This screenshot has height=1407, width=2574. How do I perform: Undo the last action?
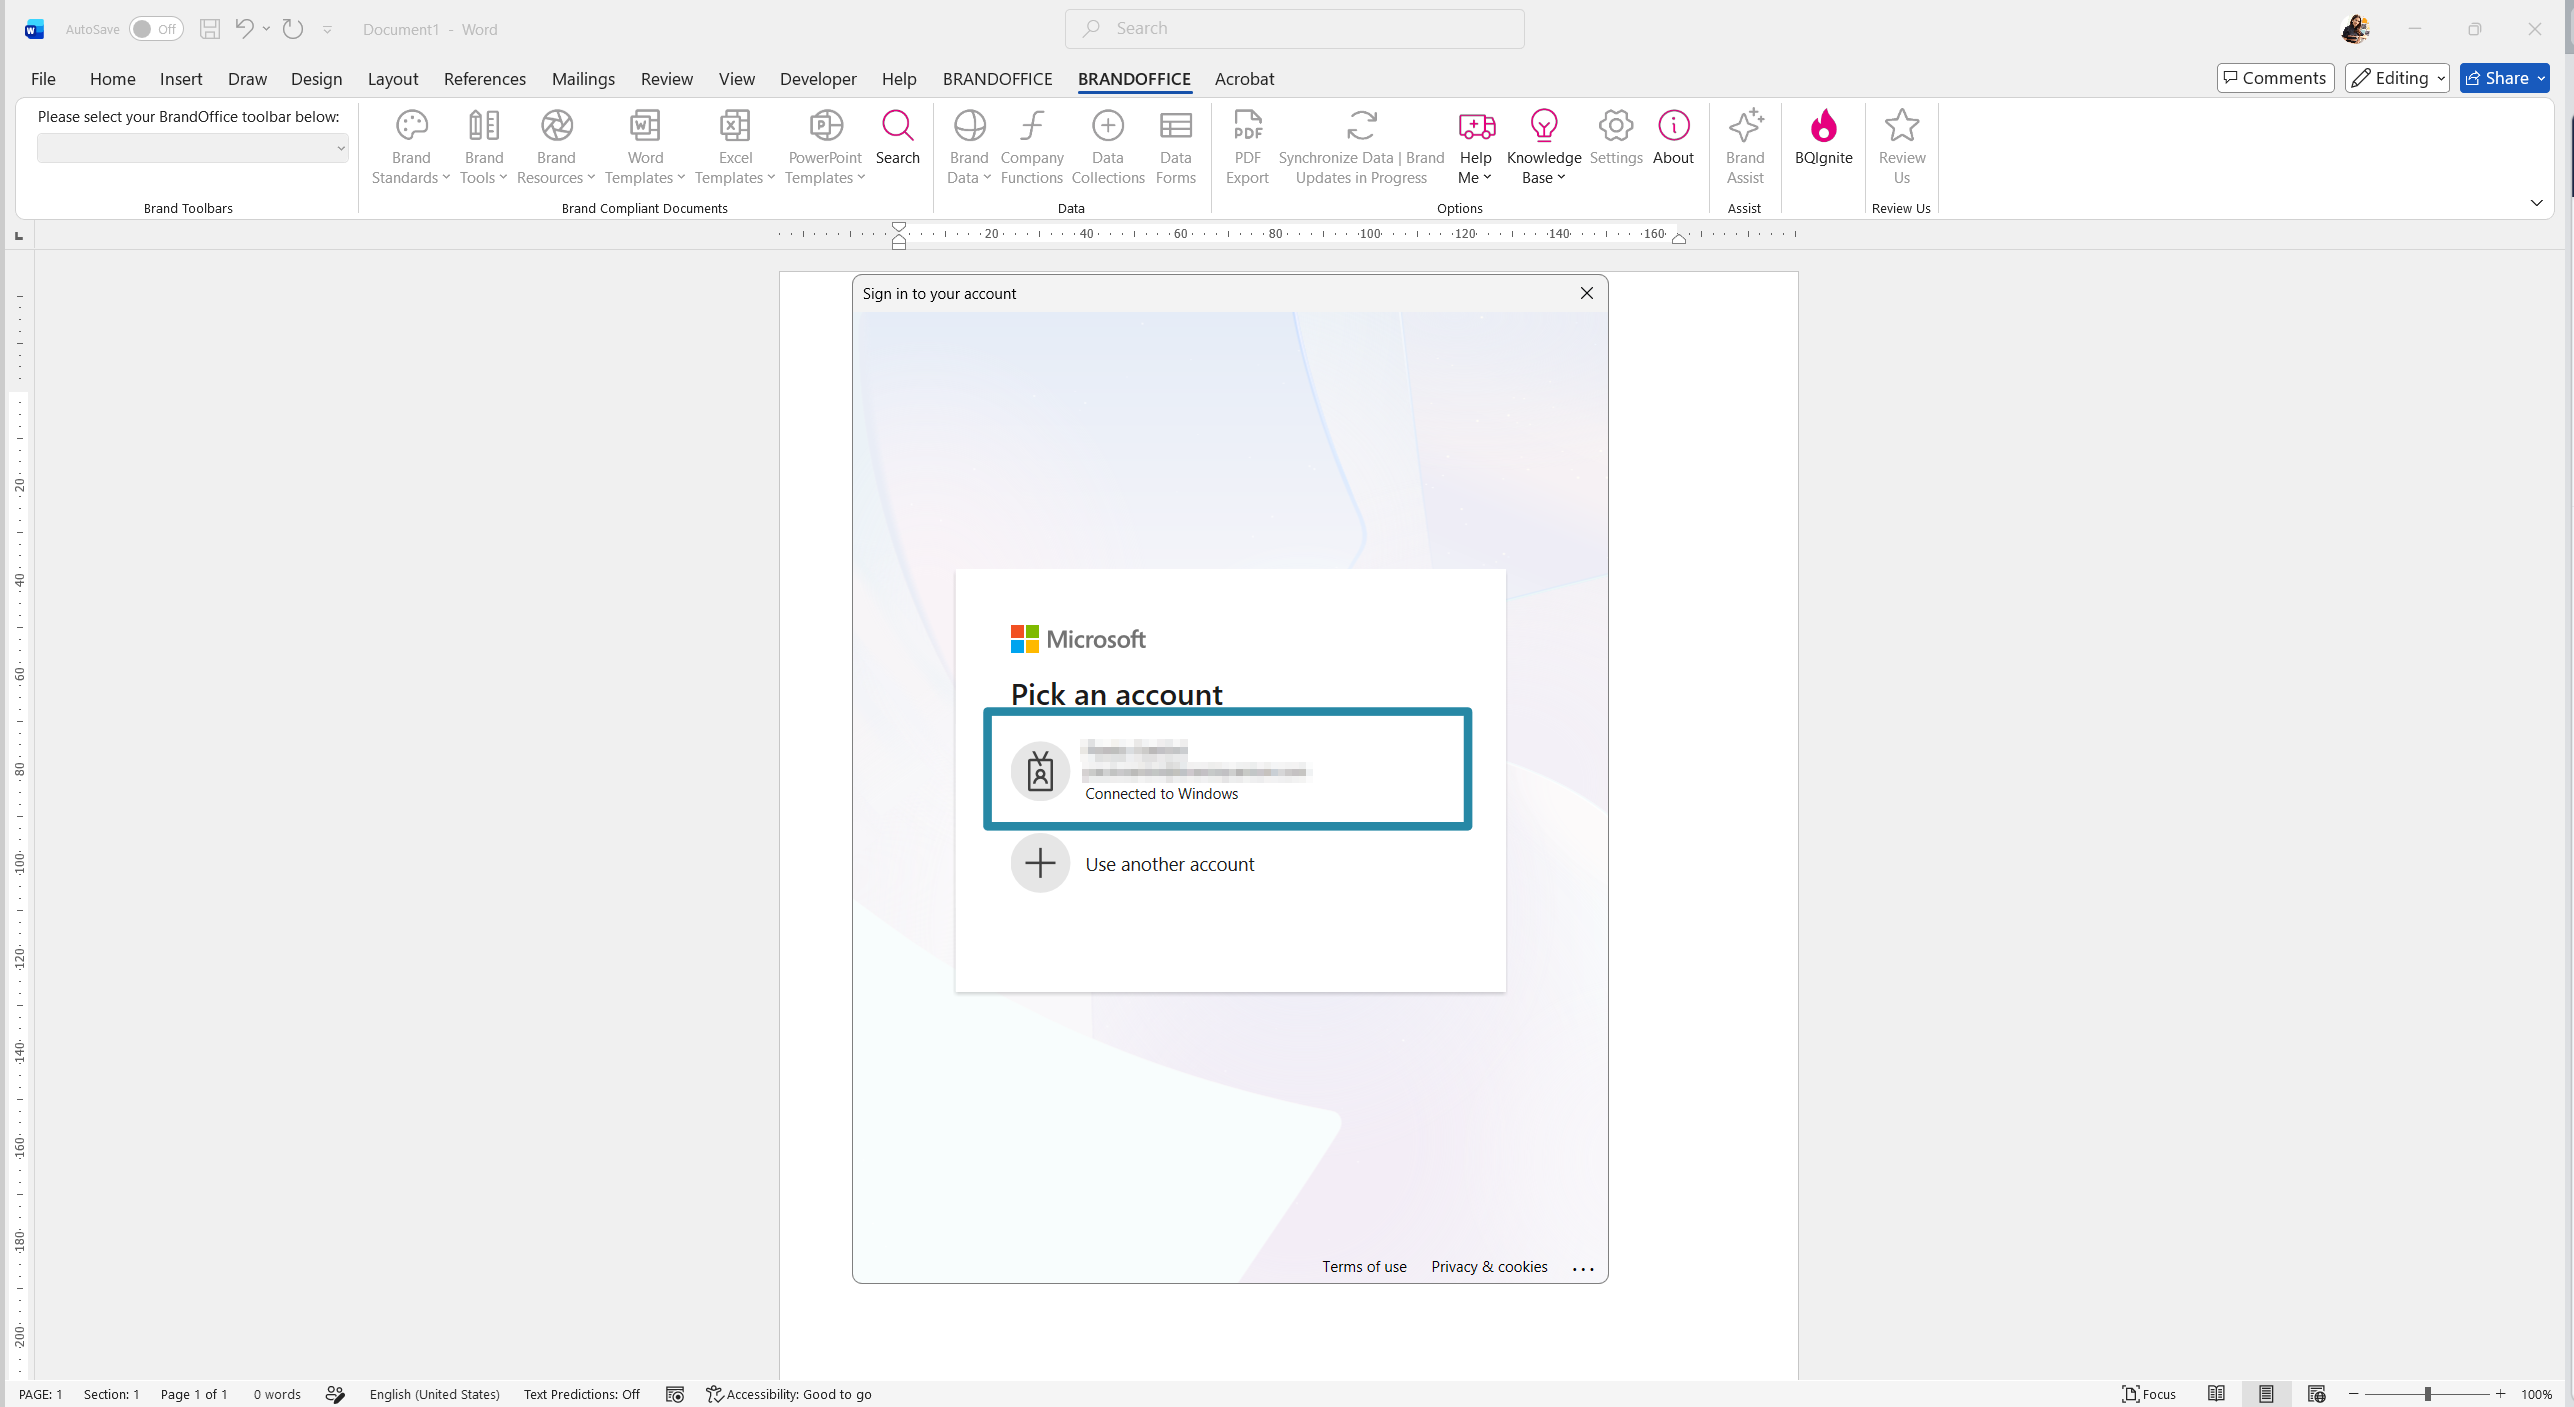pyautogui.click(x=243, y=29)
